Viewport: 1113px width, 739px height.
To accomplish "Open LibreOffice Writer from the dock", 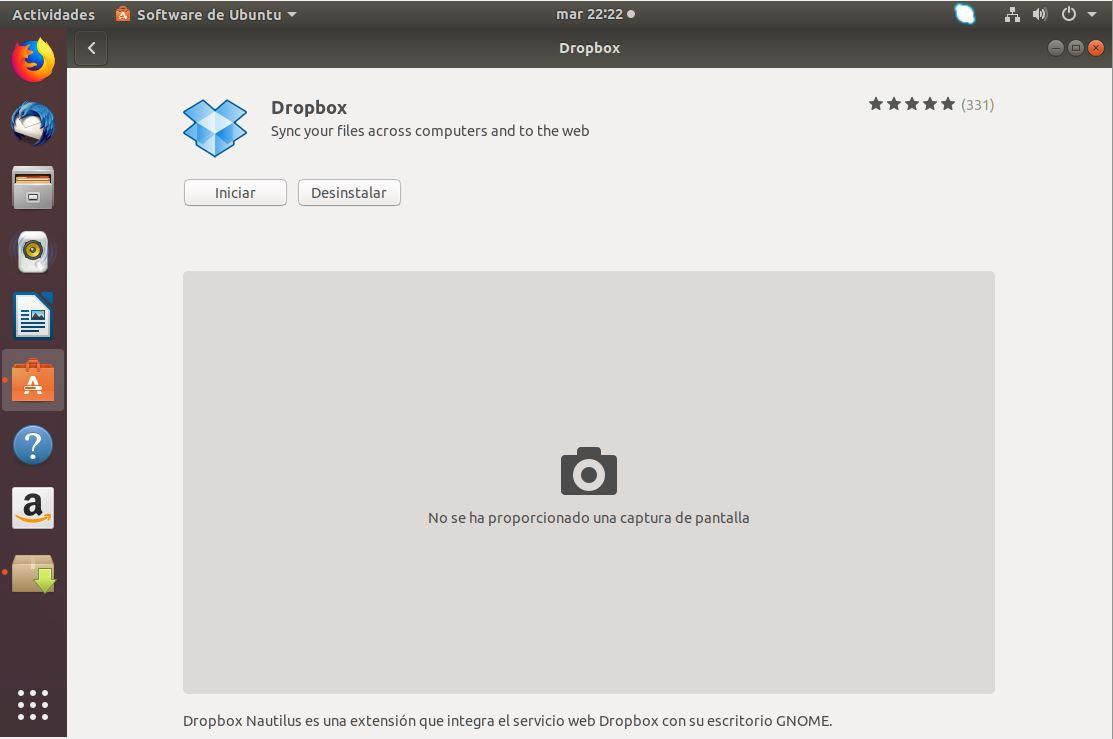I will pyautogui.click(x=33, y=316).
